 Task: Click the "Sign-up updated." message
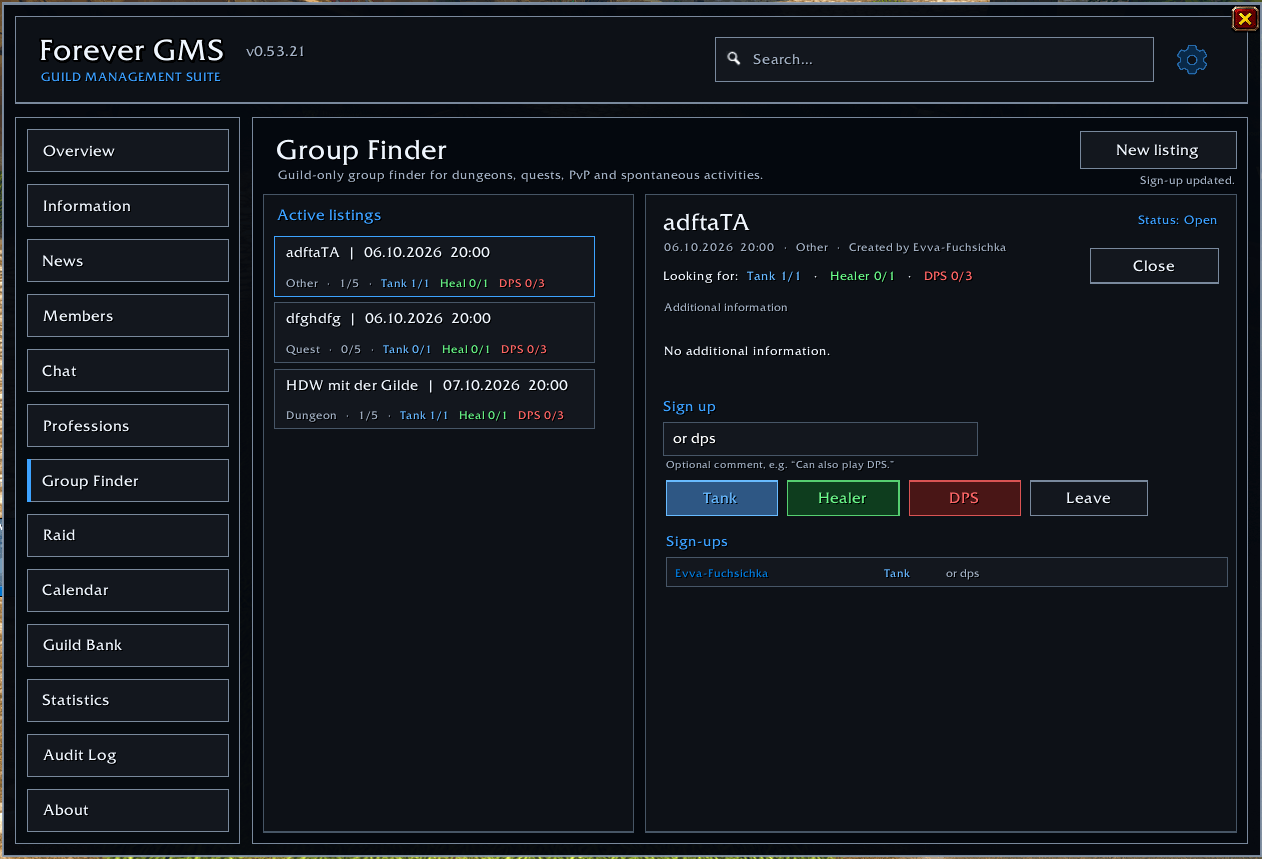pyautogui.click(x=1187, y=181)
